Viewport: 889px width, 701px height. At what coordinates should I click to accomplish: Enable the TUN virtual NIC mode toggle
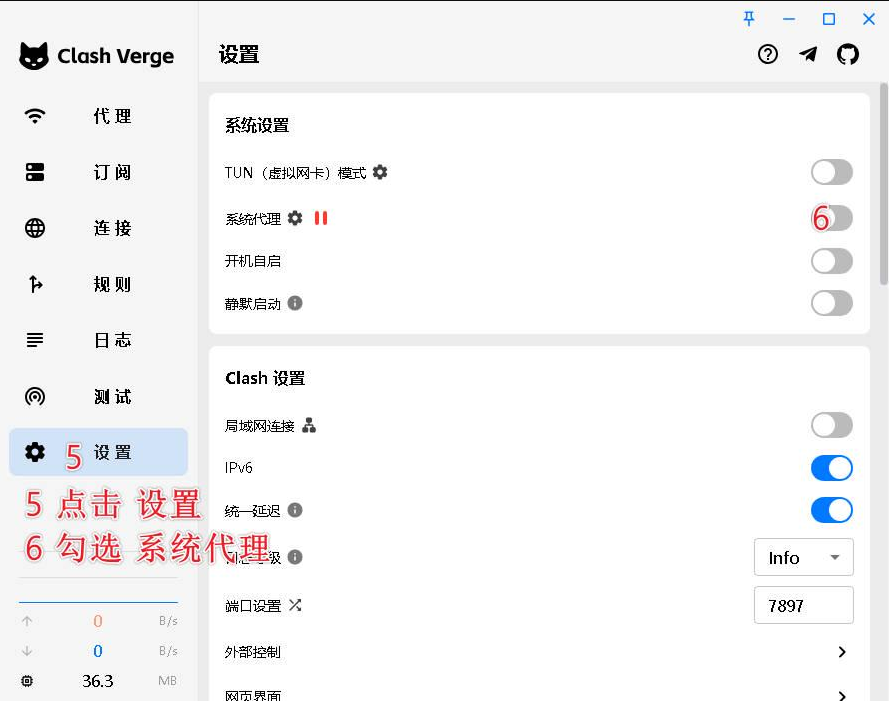(x=831, y=172)
